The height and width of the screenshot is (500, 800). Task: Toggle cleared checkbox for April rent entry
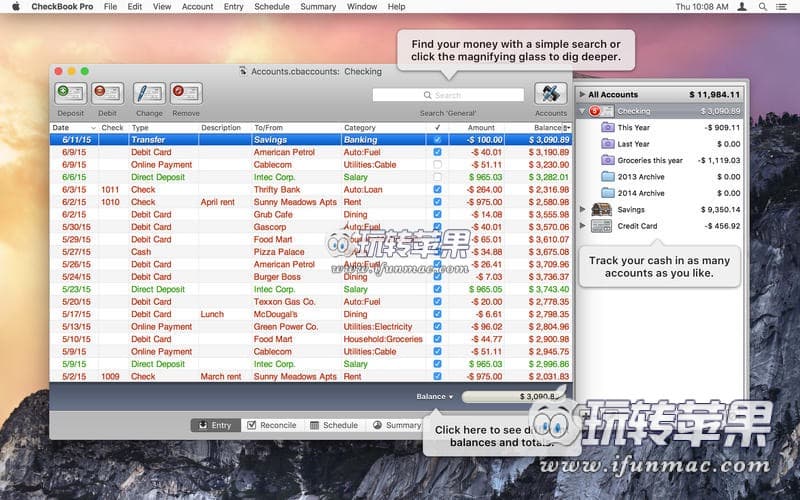(x=437, y=202)
